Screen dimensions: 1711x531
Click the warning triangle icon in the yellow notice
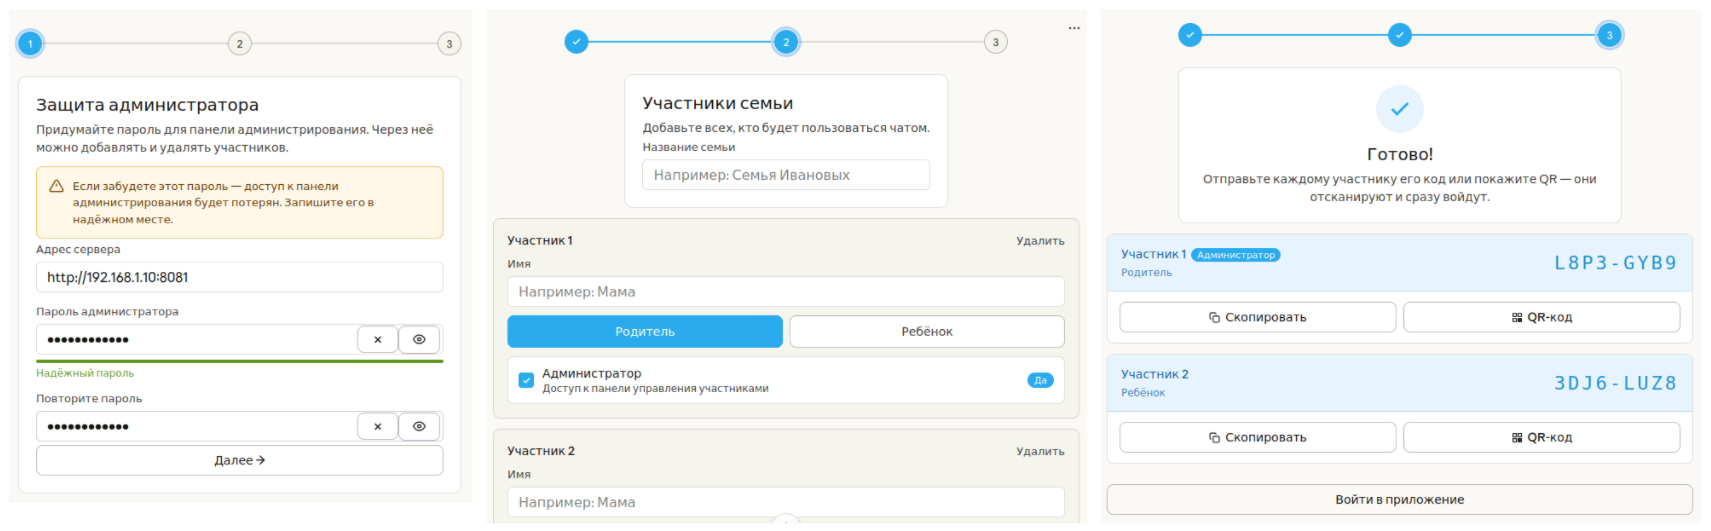click(57, 186)
